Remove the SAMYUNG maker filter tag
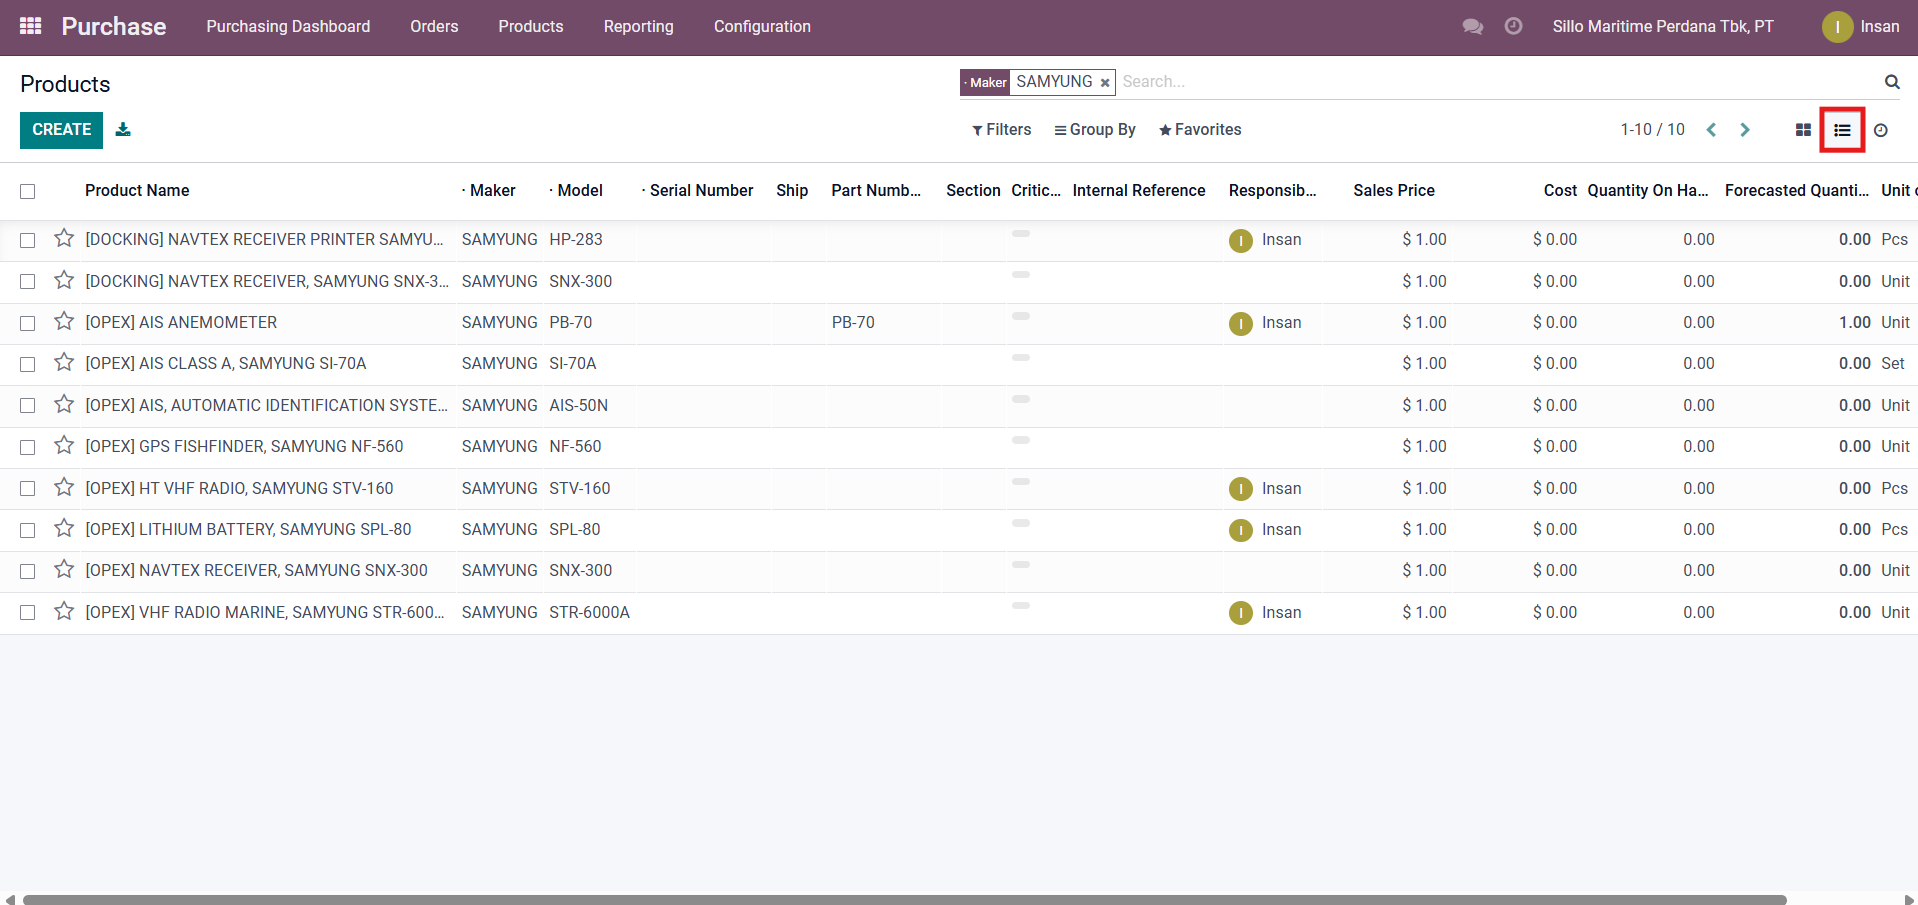The image size is (1918, 905). pyautogui.click(x=1105, y=83)
